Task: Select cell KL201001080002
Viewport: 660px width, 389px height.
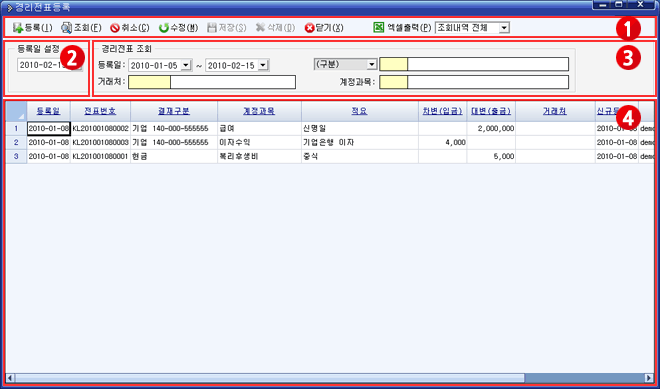Action: click(100, 128)
